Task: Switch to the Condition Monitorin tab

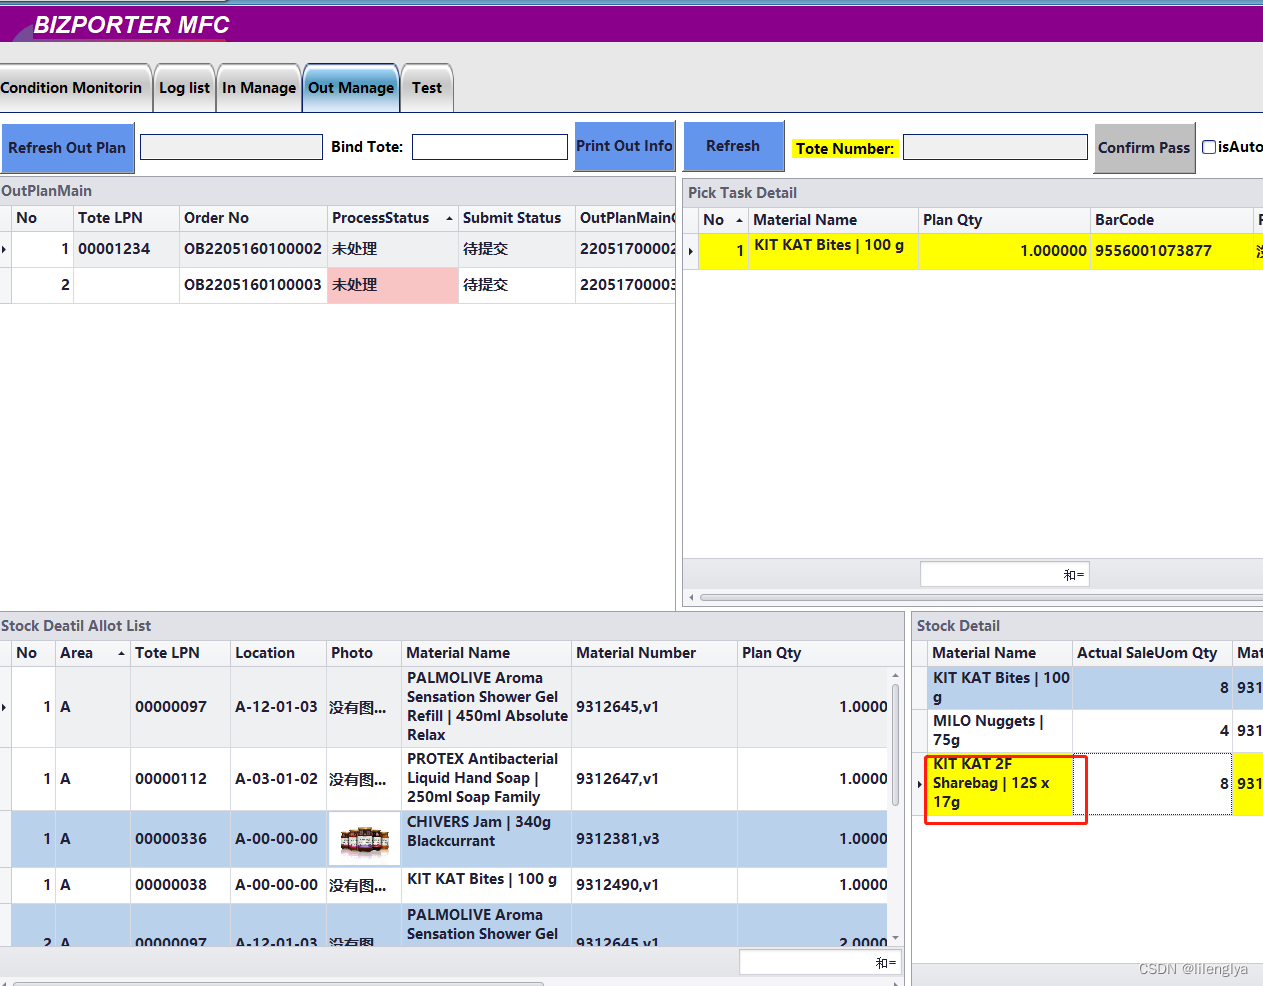Action: (74, 88)
